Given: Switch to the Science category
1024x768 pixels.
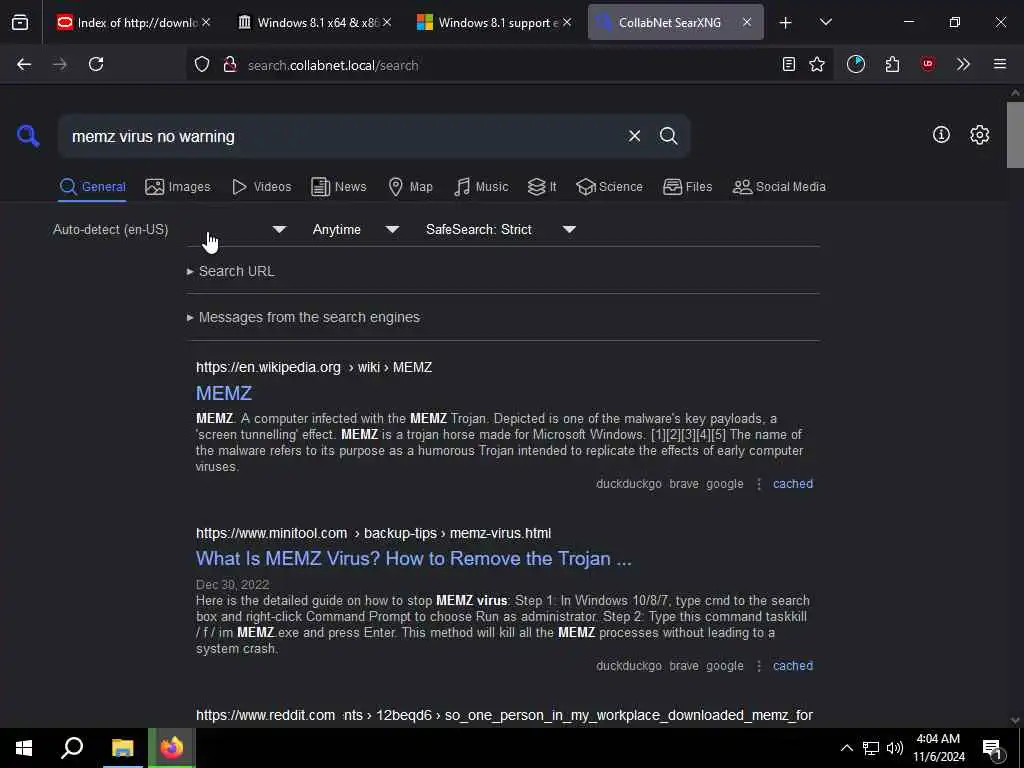Looking at the screenshot, I should click(x=609, y=187).
